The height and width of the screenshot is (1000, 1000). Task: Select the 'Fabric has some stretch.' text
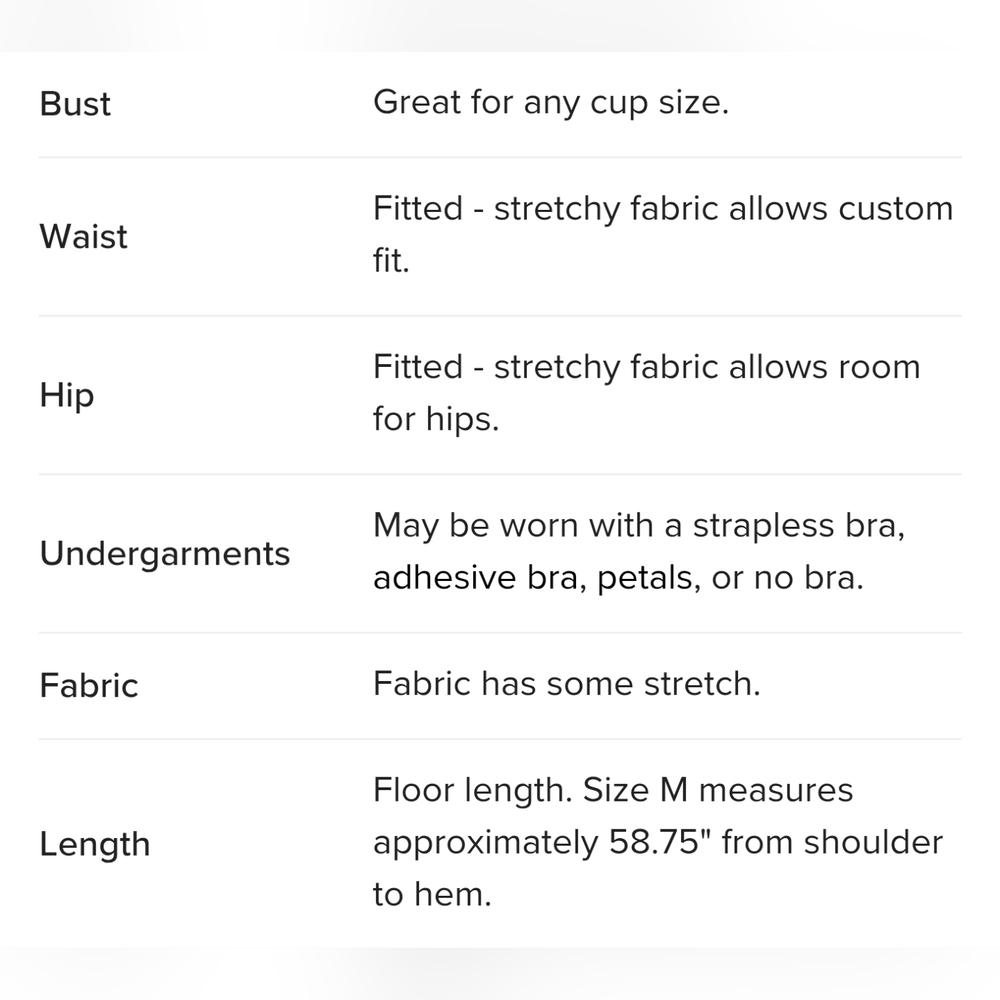(567, 684)
